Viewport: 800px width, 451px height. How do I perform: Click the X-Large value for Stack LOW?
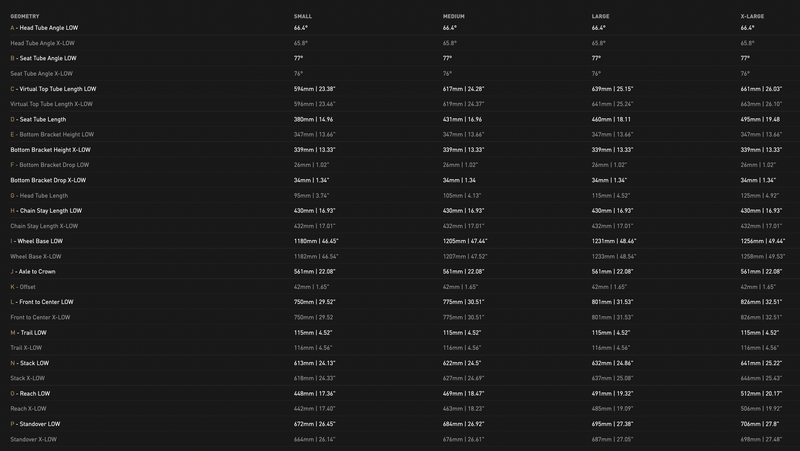click(x=761, y=363)
